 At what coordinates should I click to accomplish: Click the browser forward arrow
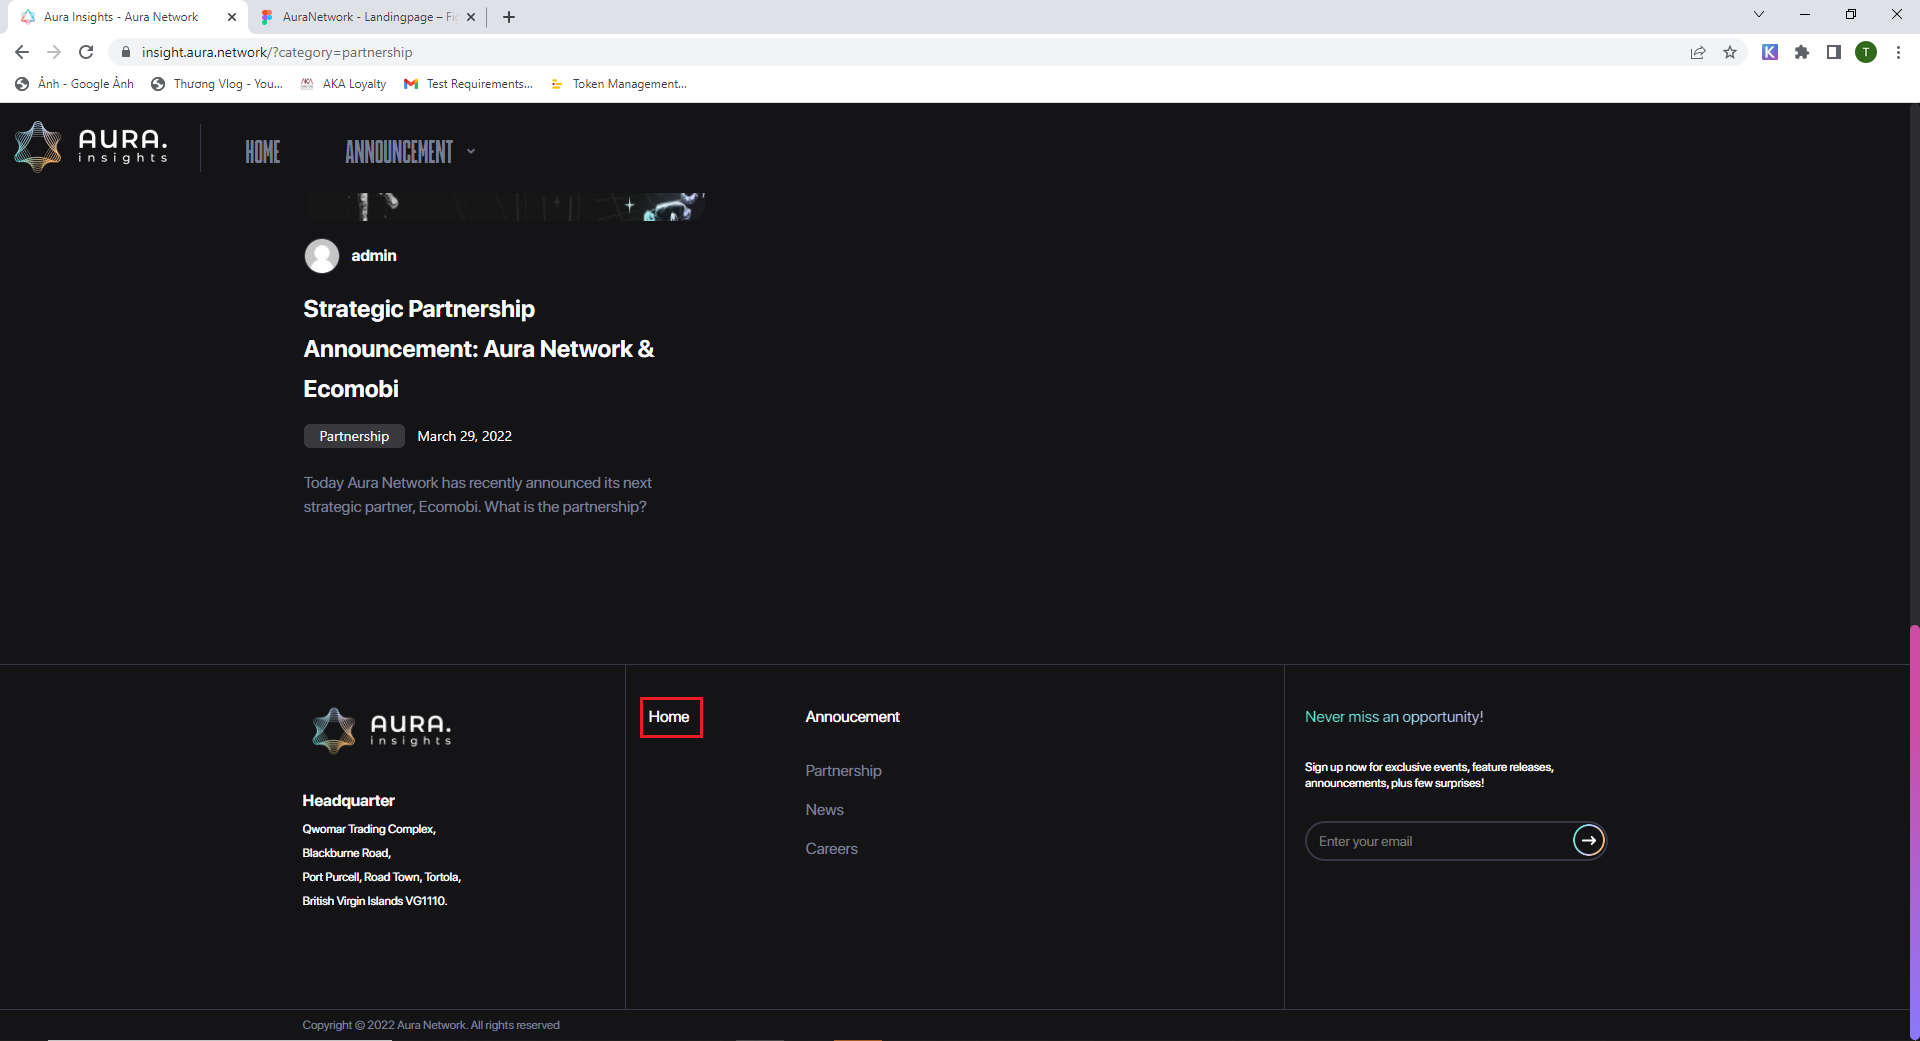tap(54, 52)
